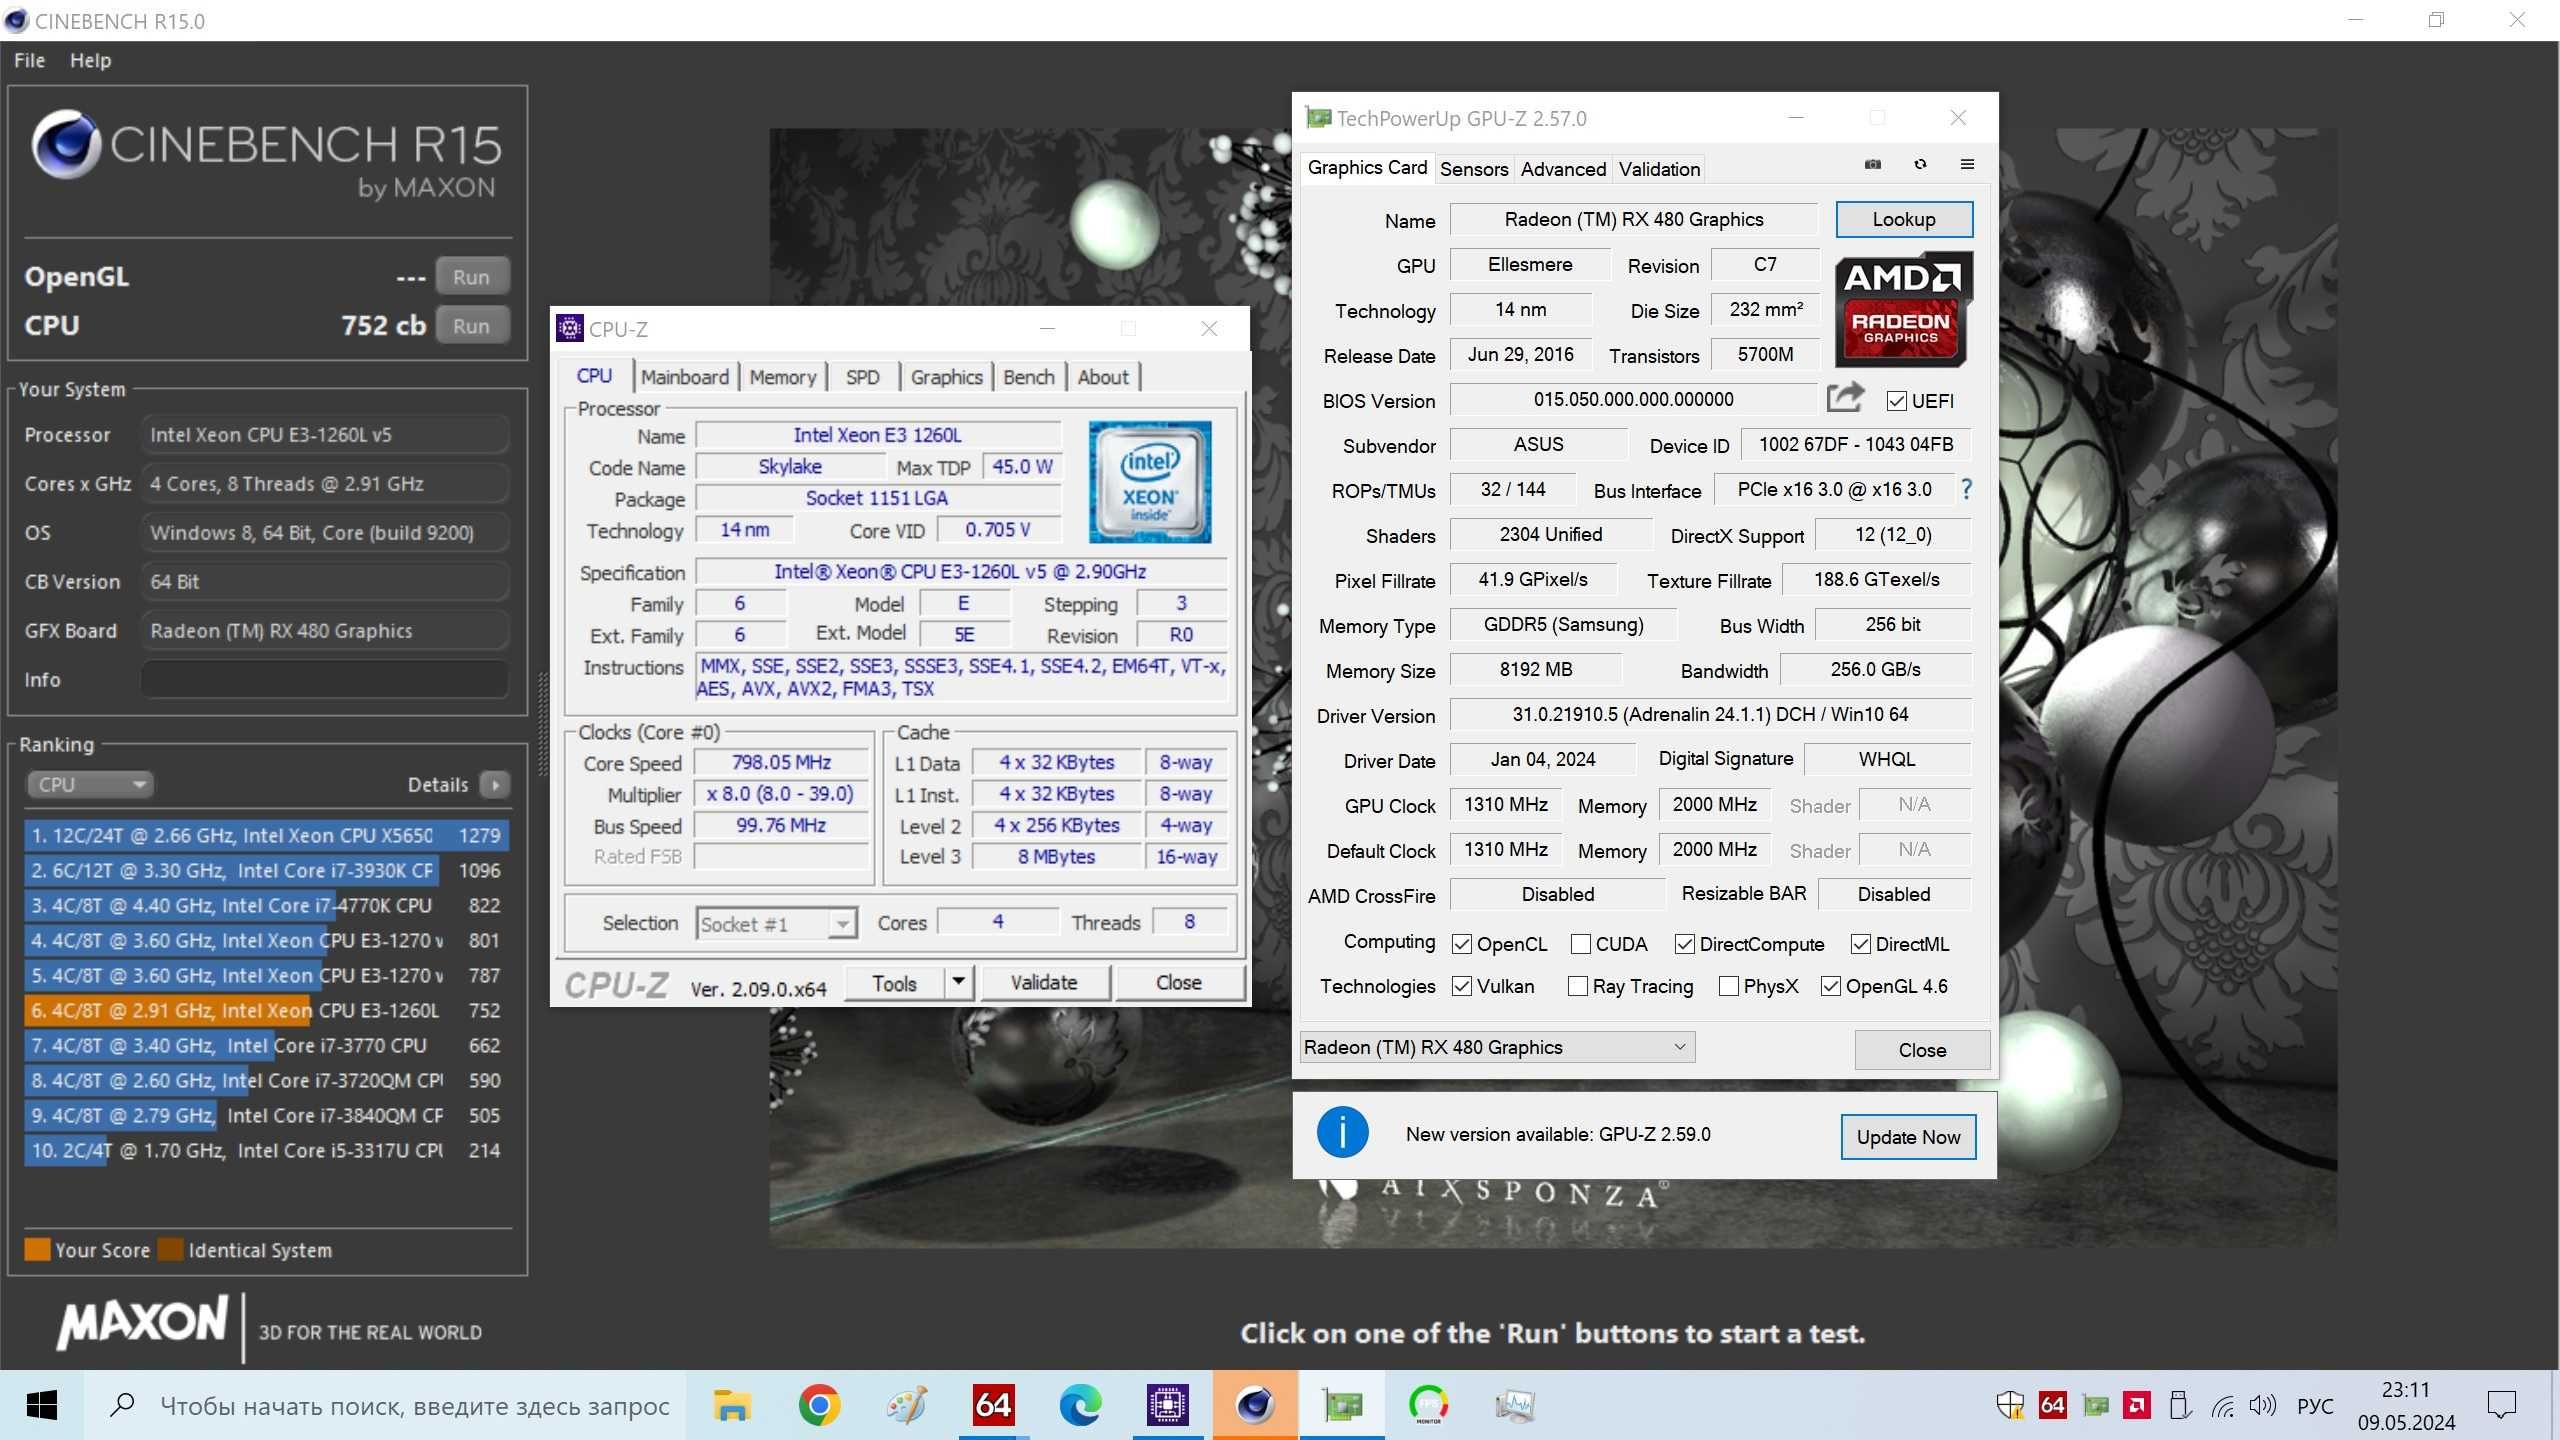The height and width of the screenshot is (1440, 2560).
Task: Click the РУС language indicator
Action: pyautogui.click(x=2315, y=1406)
